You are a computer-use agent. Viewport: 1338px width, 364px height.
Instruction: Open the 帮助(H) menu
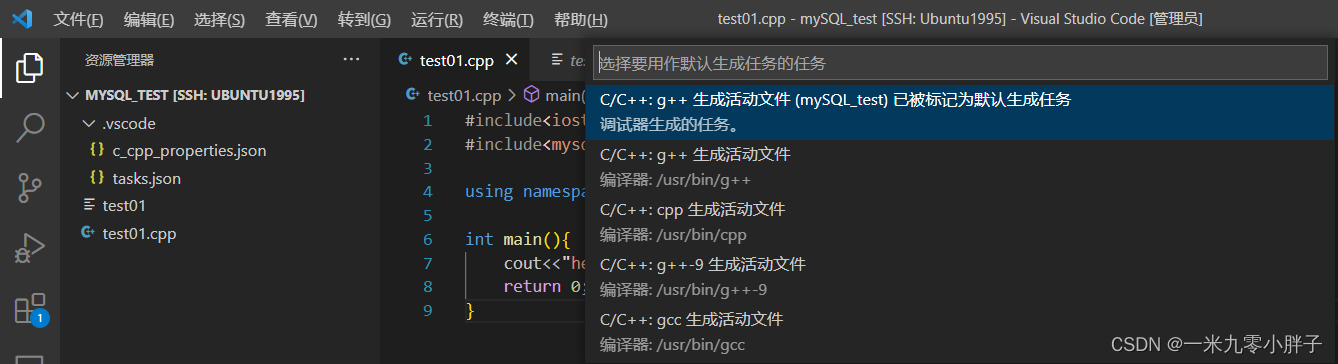580,20
